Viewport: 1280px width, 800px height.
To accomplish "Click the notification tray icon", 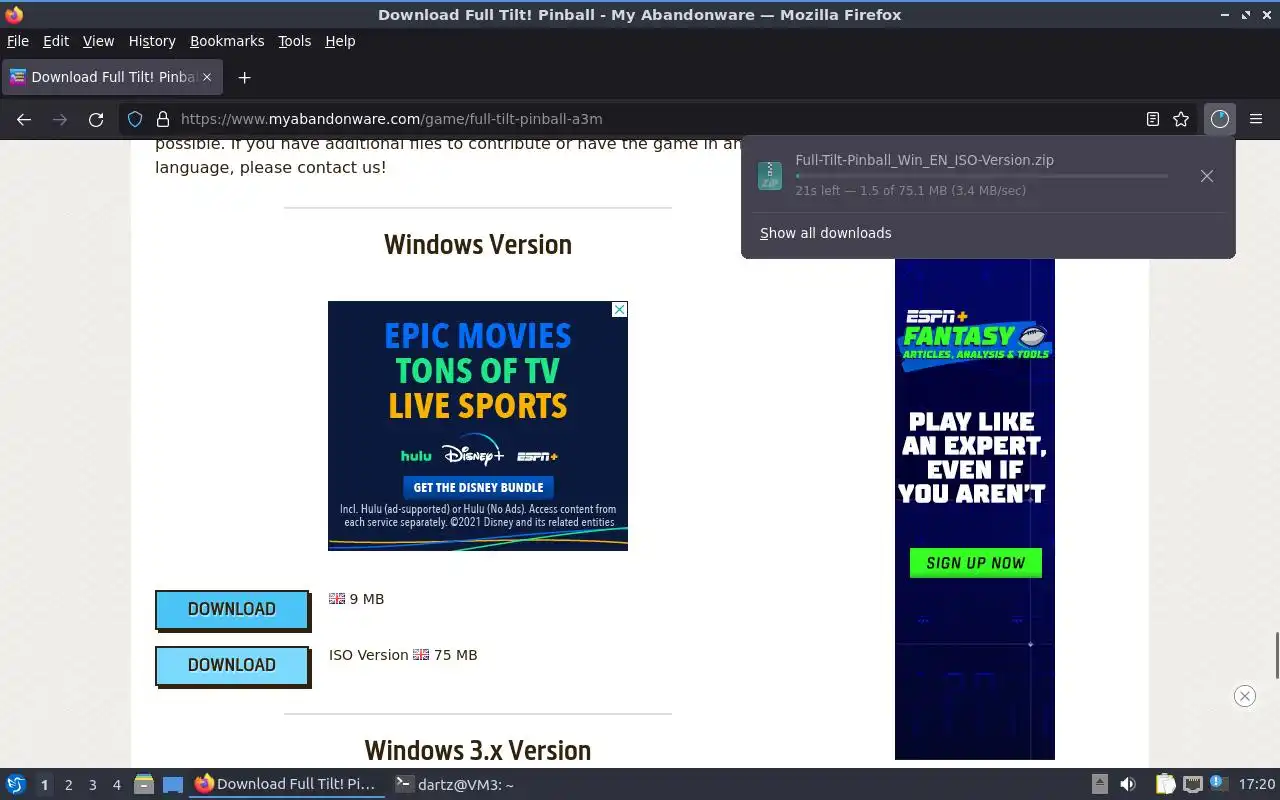I will pos(1218,783).
